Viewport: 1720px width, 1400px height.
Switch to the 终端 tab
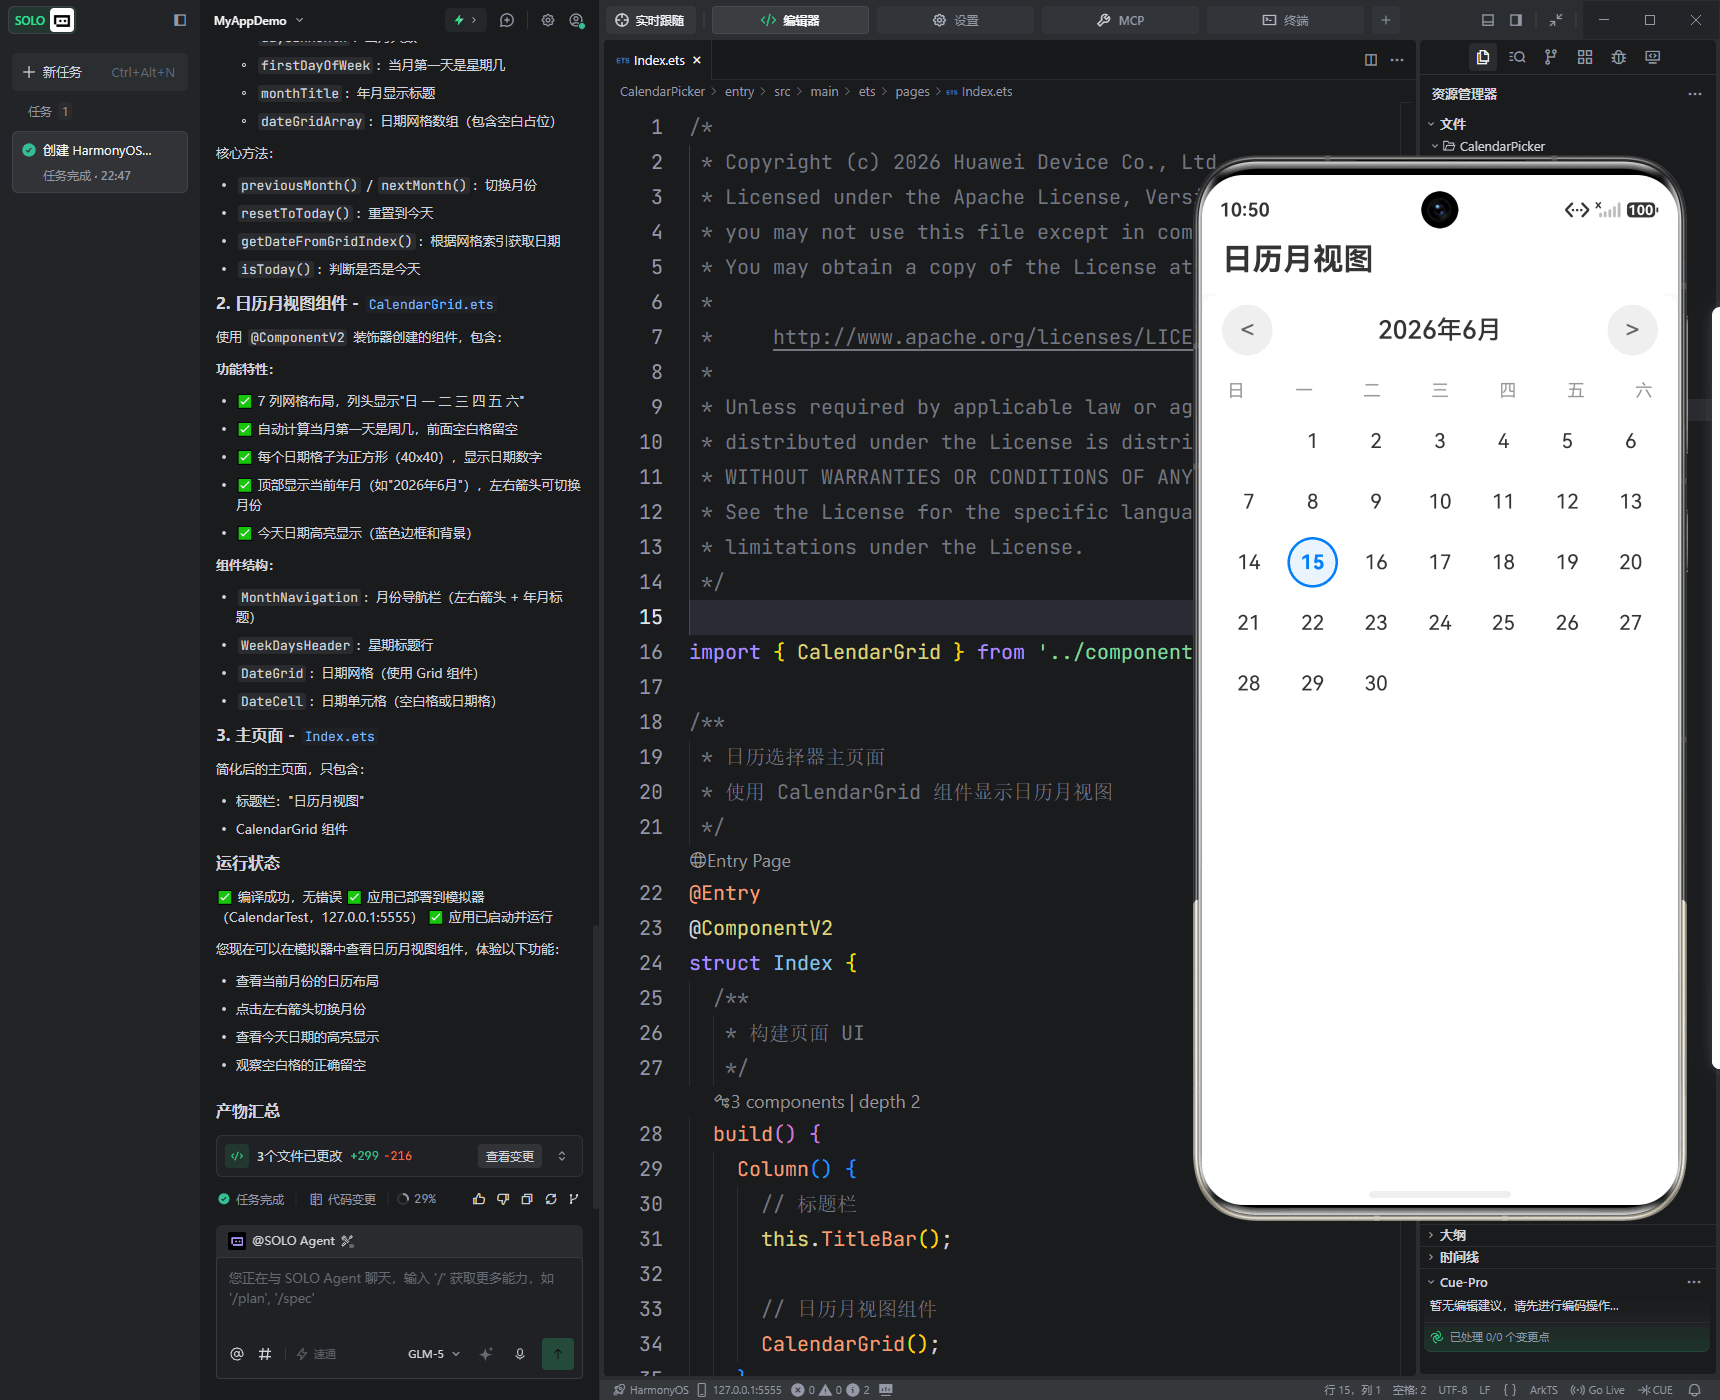(1285, 20)
